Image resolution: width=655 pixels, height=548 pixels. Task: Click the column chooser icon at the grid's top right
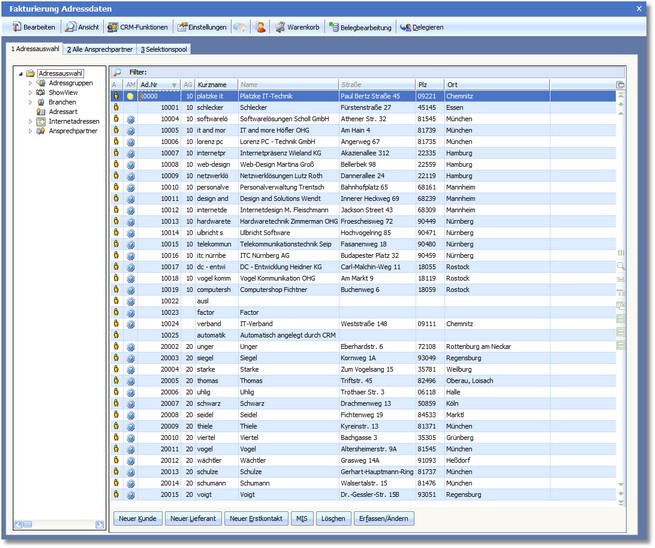click(621, 85)
